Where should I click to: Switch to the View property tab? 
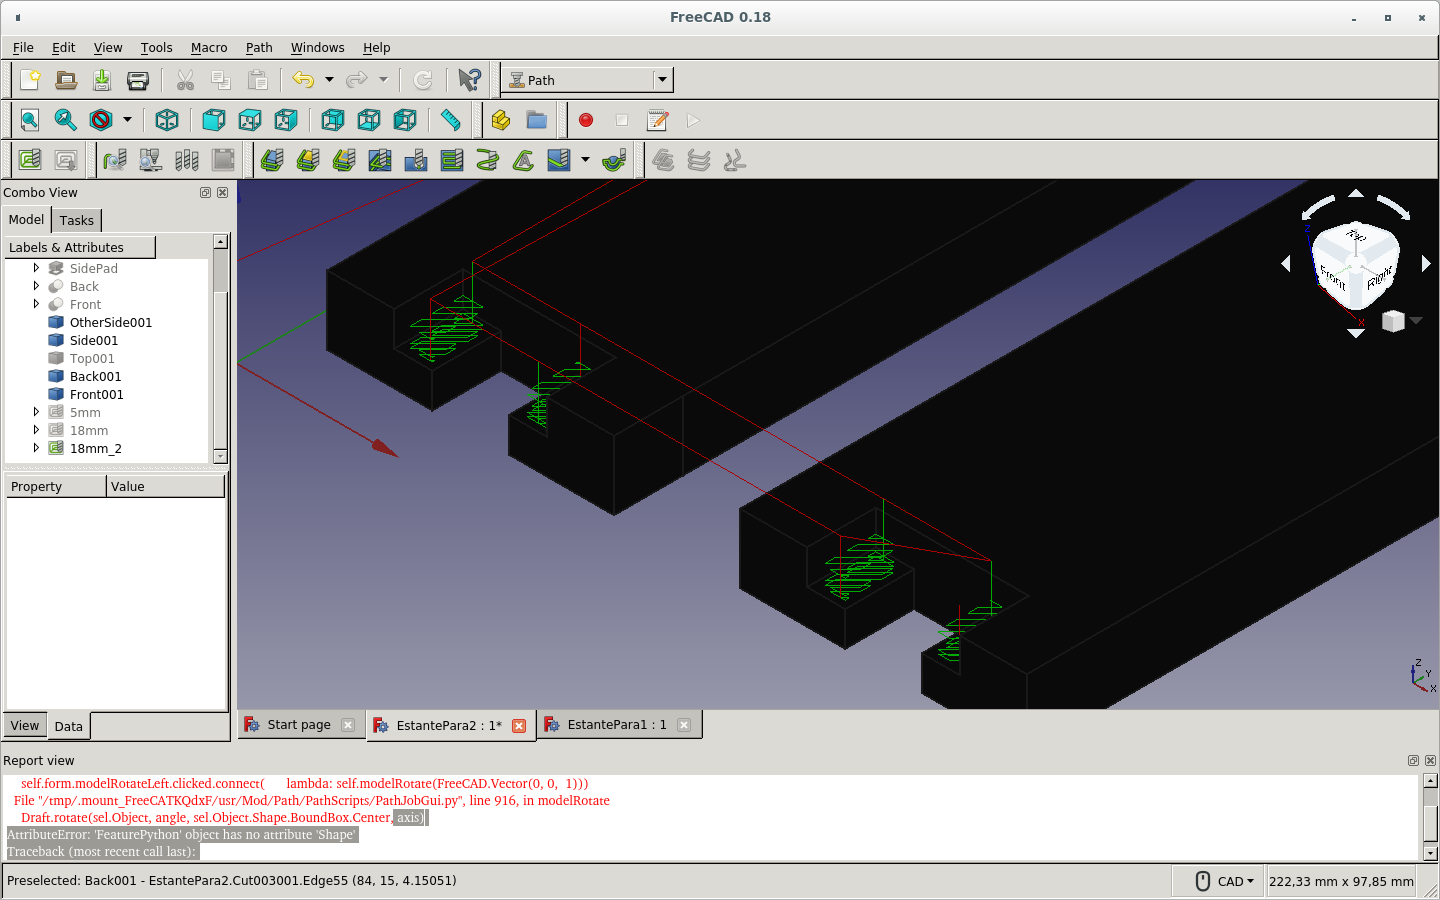point(25,726)
